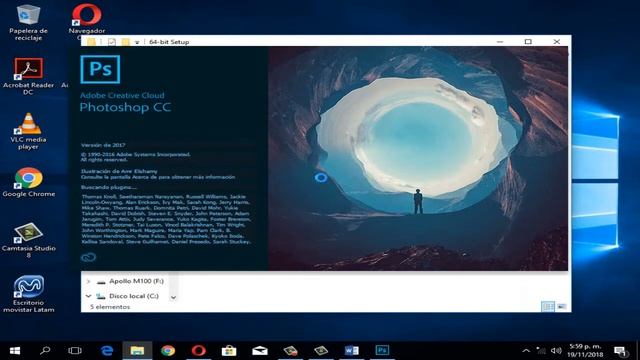Open Microsoft Store from the taskbar
Image resolution: width=640 pixels, height=360 pixels.
[229, 351]
